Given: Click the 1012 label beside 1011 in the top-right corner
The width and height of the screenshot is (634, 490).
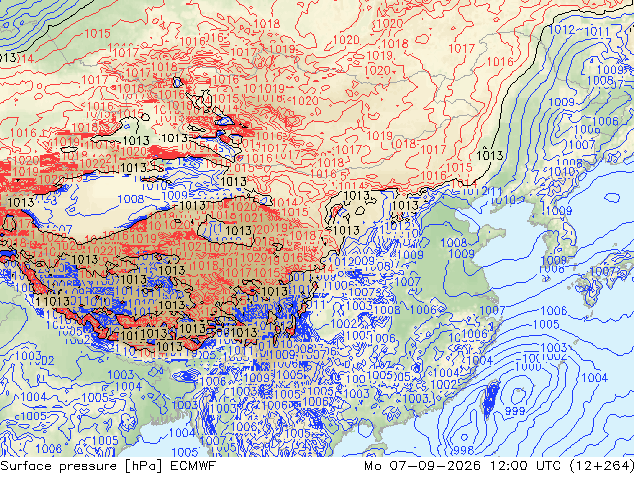Looking at the screenshot, I should 562,30.
